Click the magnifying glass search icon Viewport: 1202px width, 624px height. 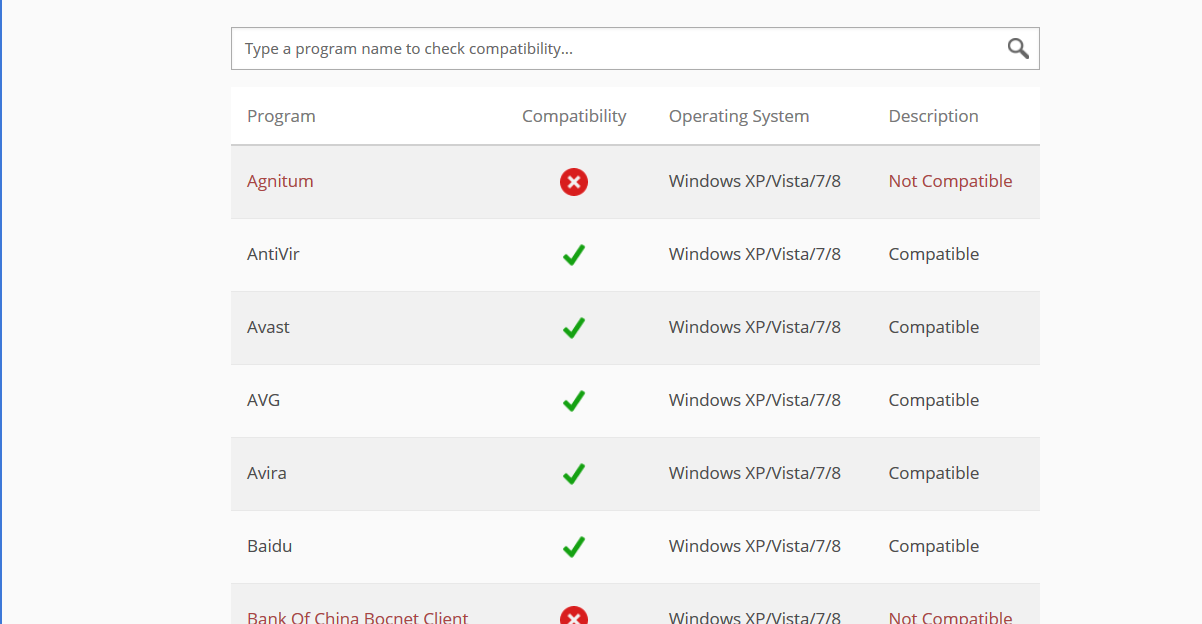point(1018,48)
